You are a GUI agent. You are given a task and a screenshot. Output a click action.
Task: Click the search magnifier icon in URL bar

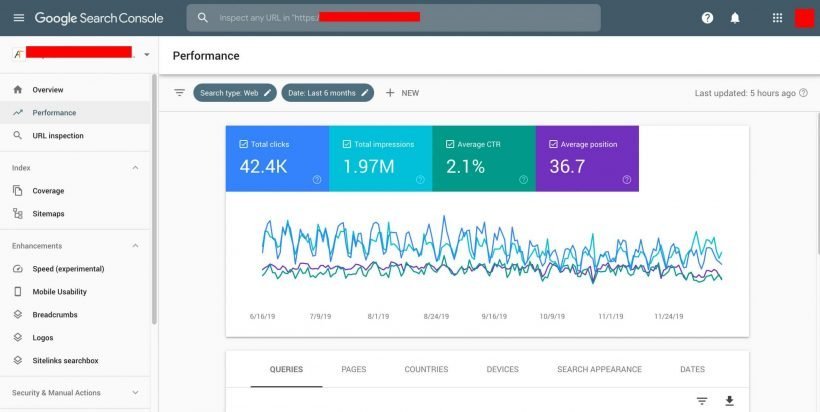tap(203, 18)
